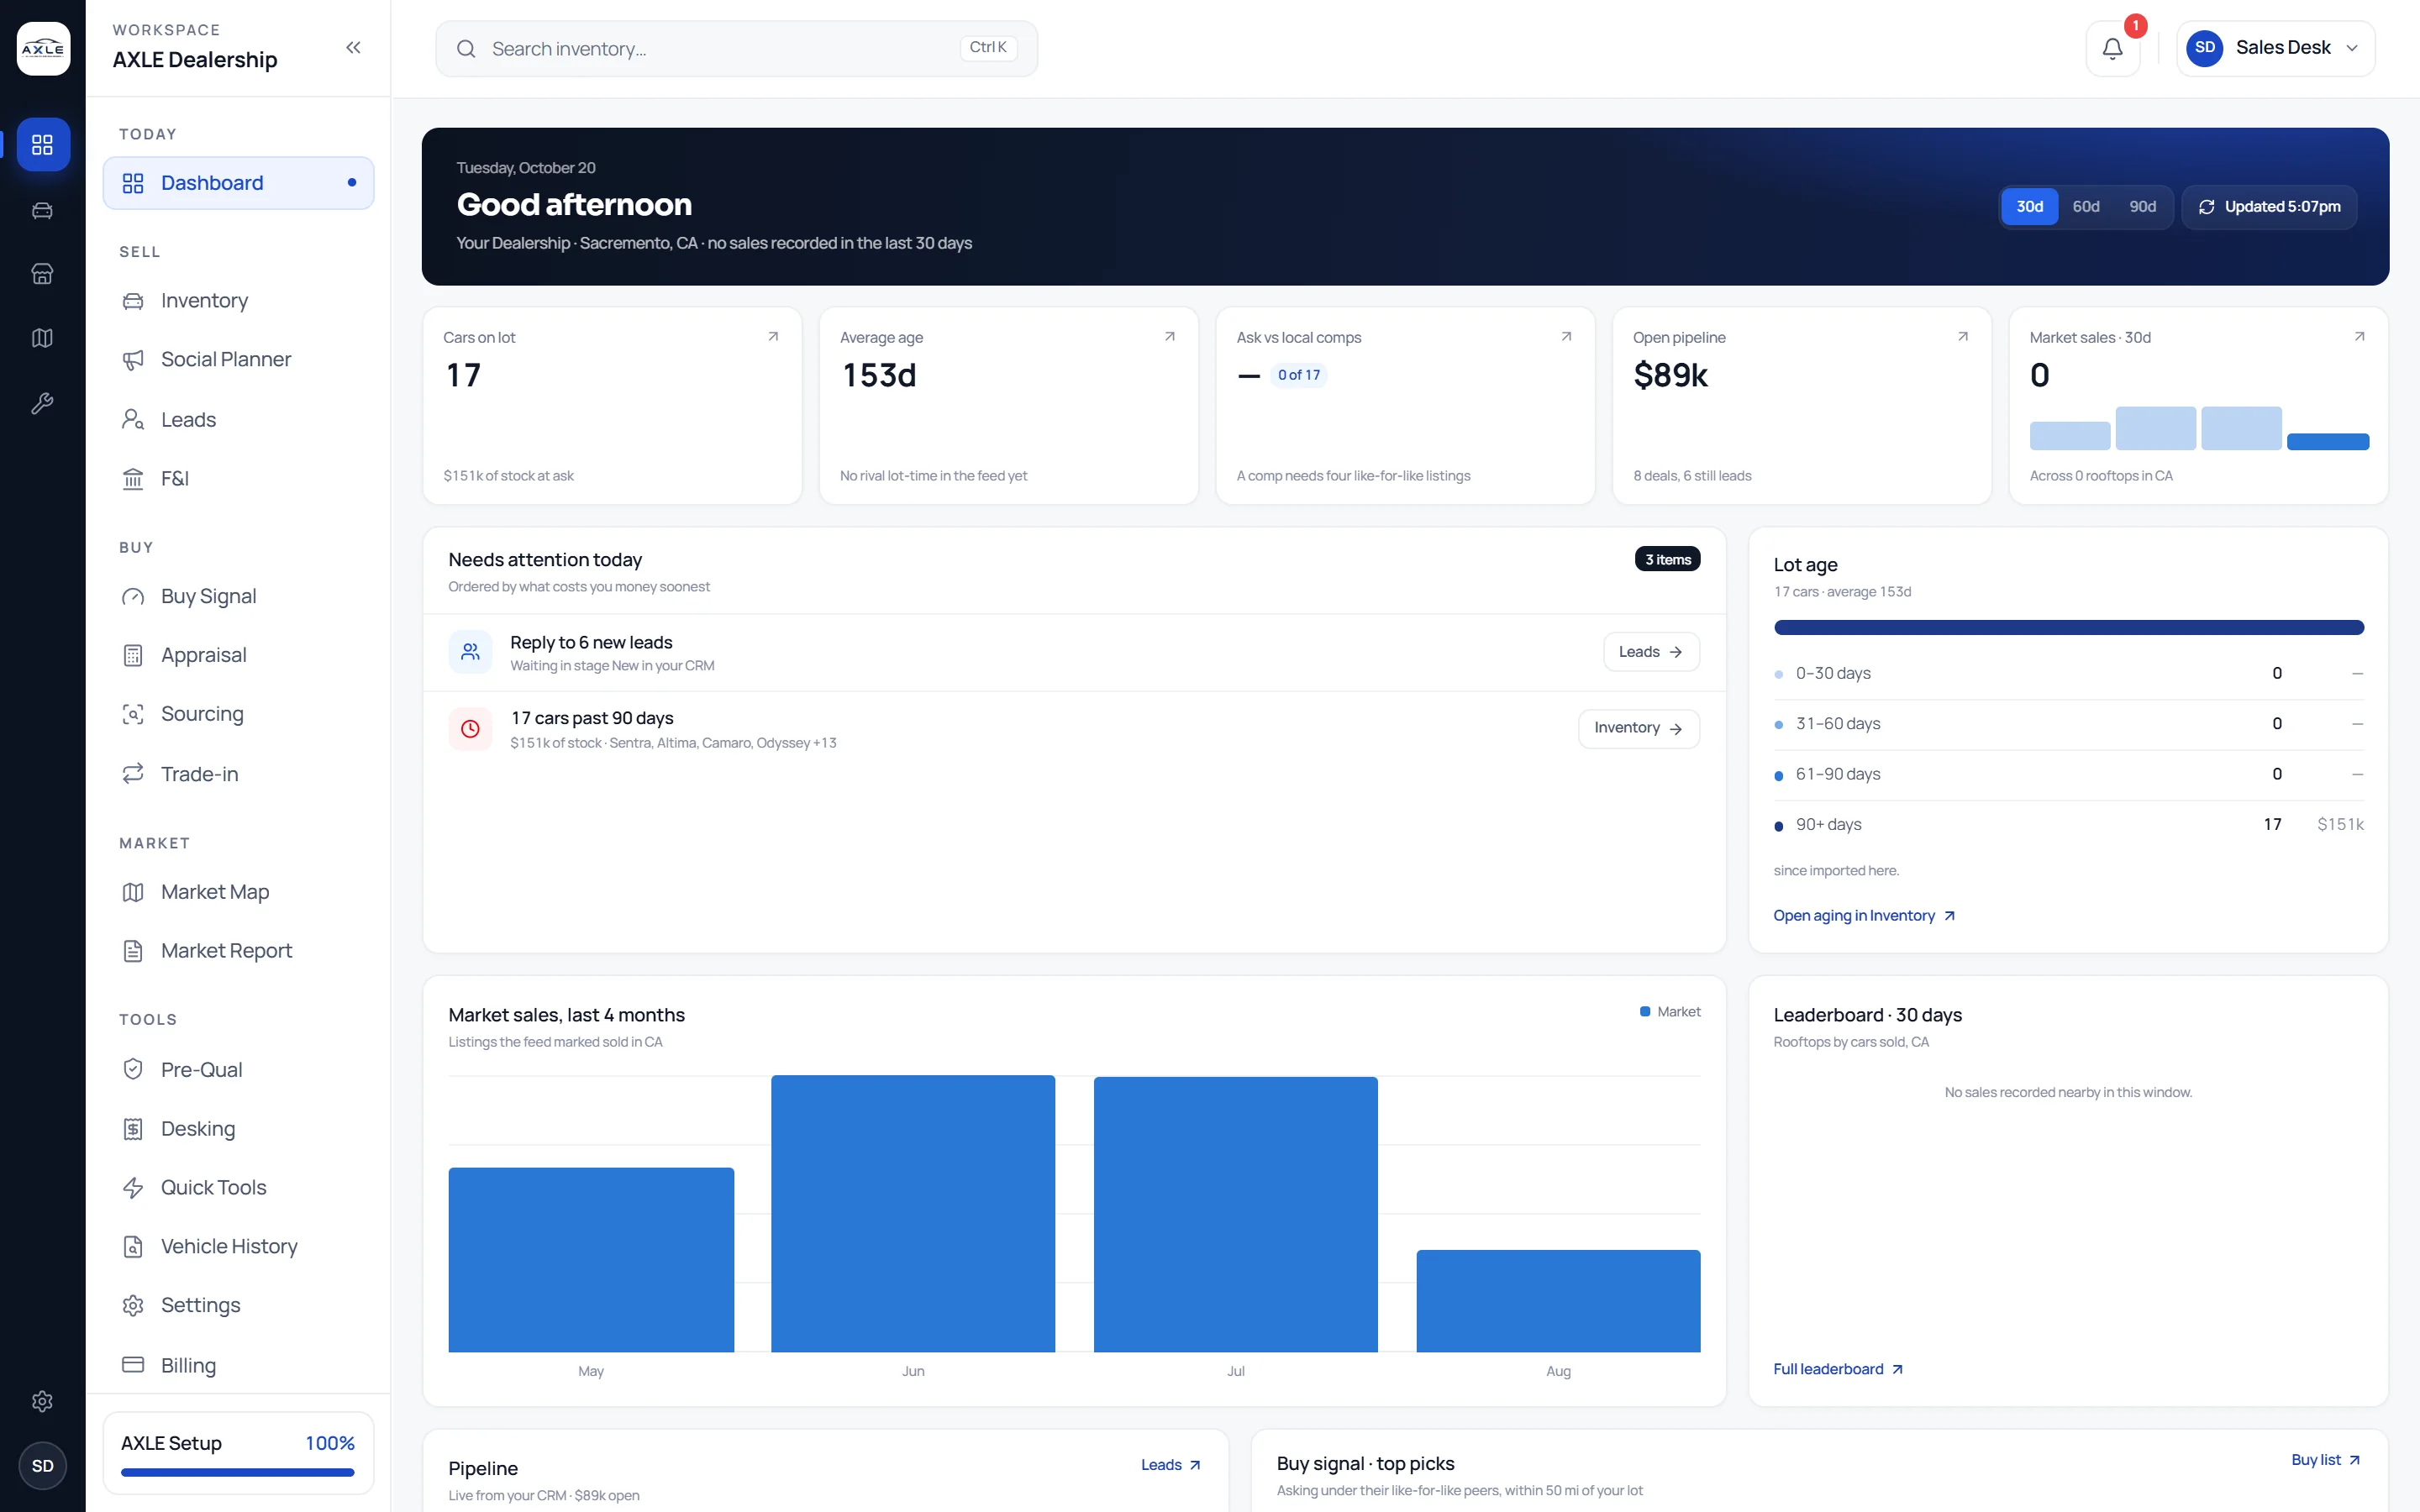Image resolution: width=2420 pixels, height=1512 pixels.
Task: Click Leads button on new leads row
Action: pos(1651,652)
